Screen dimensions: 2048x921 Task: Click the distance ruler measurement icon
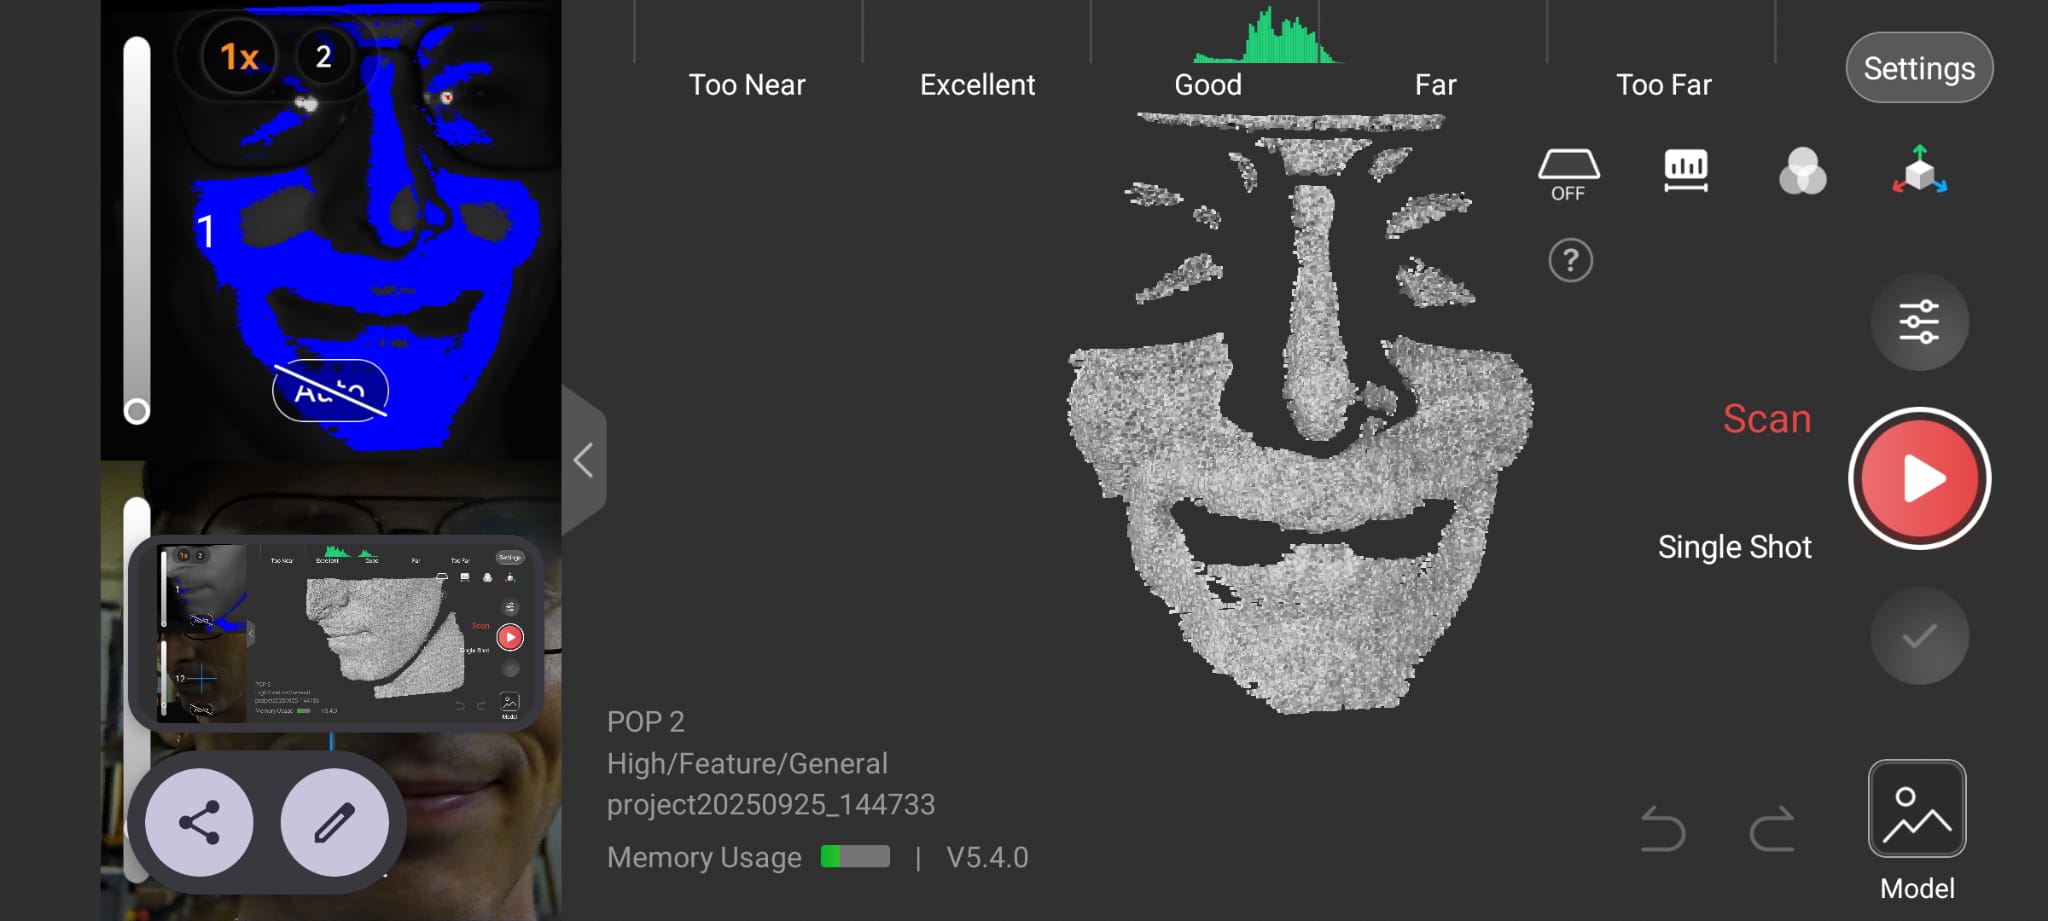point(1685,171)
